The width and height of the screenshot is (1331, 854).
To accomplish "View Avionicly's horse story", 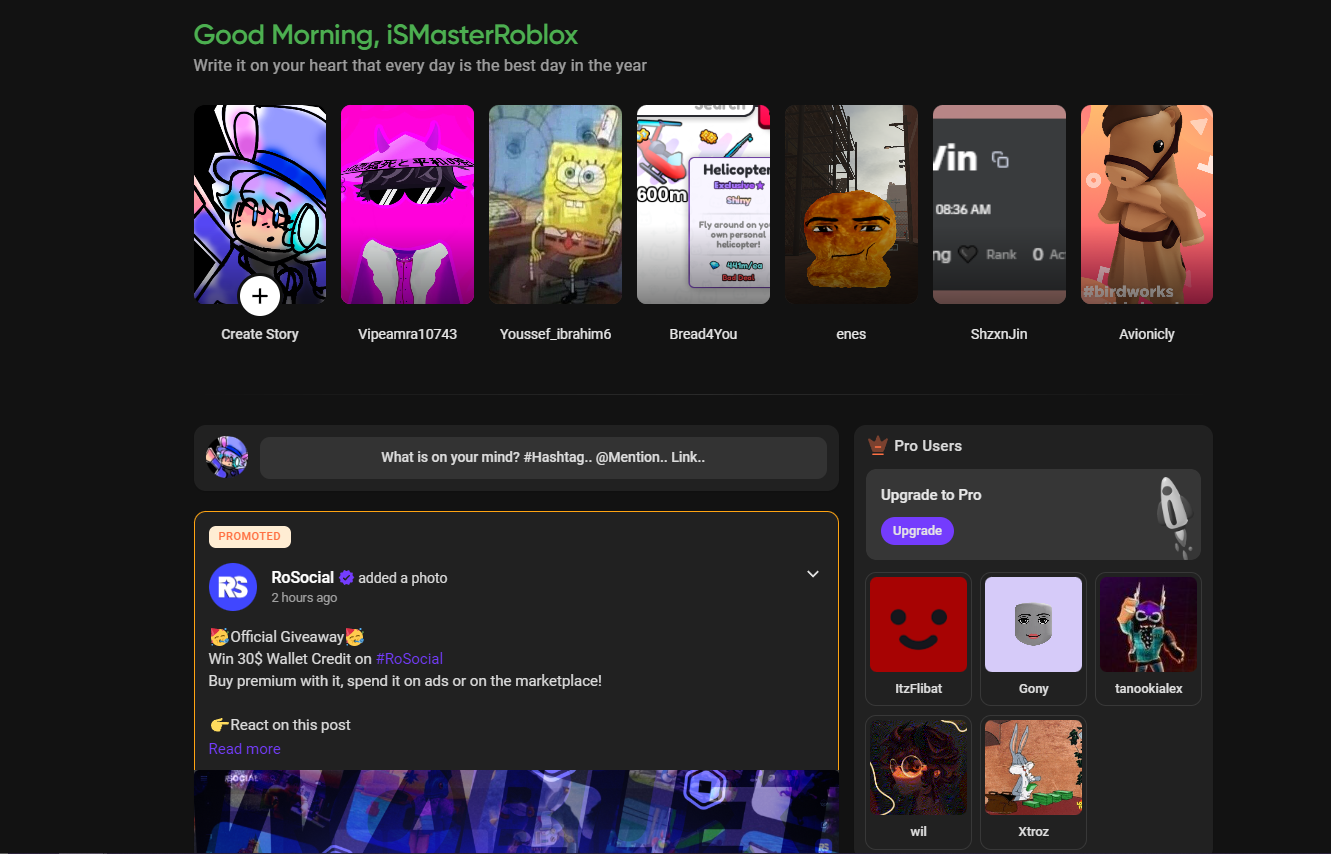I will [1147, 204].
